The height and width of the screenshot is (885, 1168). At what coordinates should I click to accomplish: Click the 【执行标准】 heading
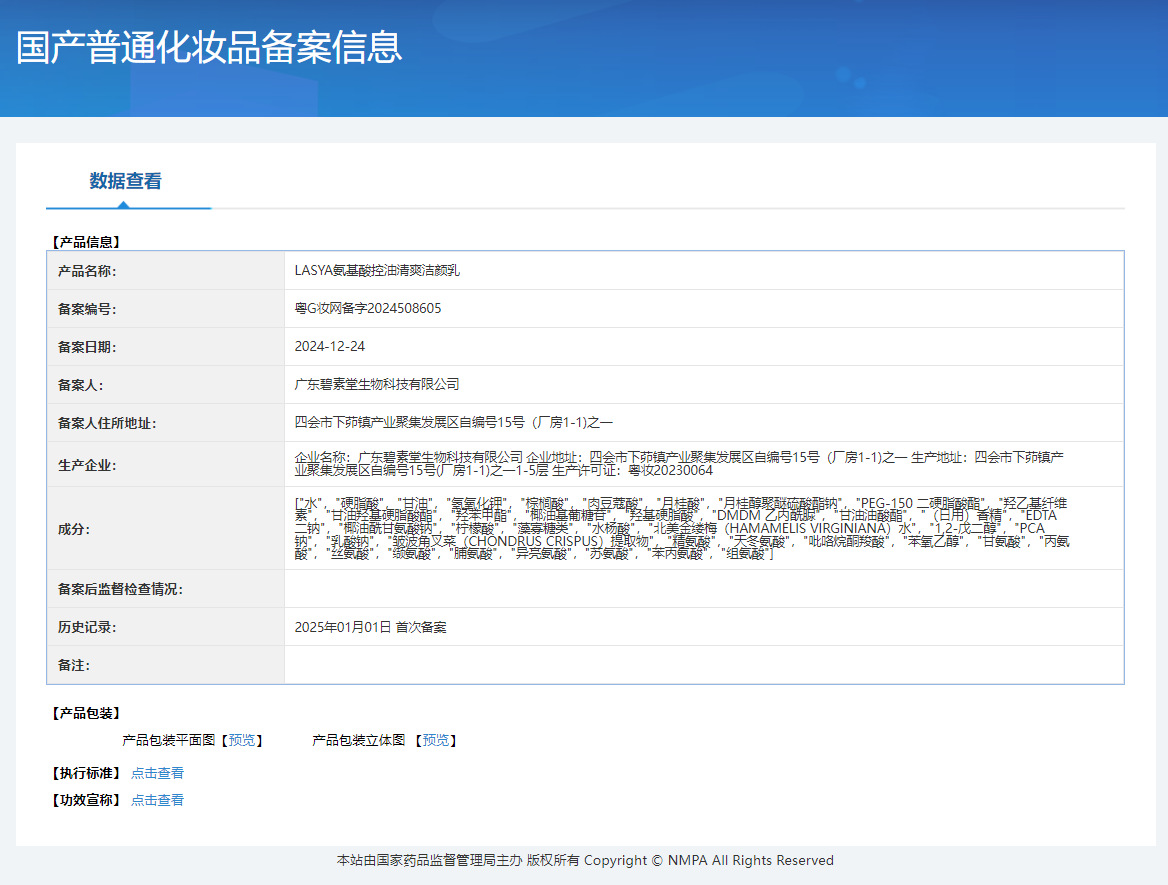click(86, 773)
